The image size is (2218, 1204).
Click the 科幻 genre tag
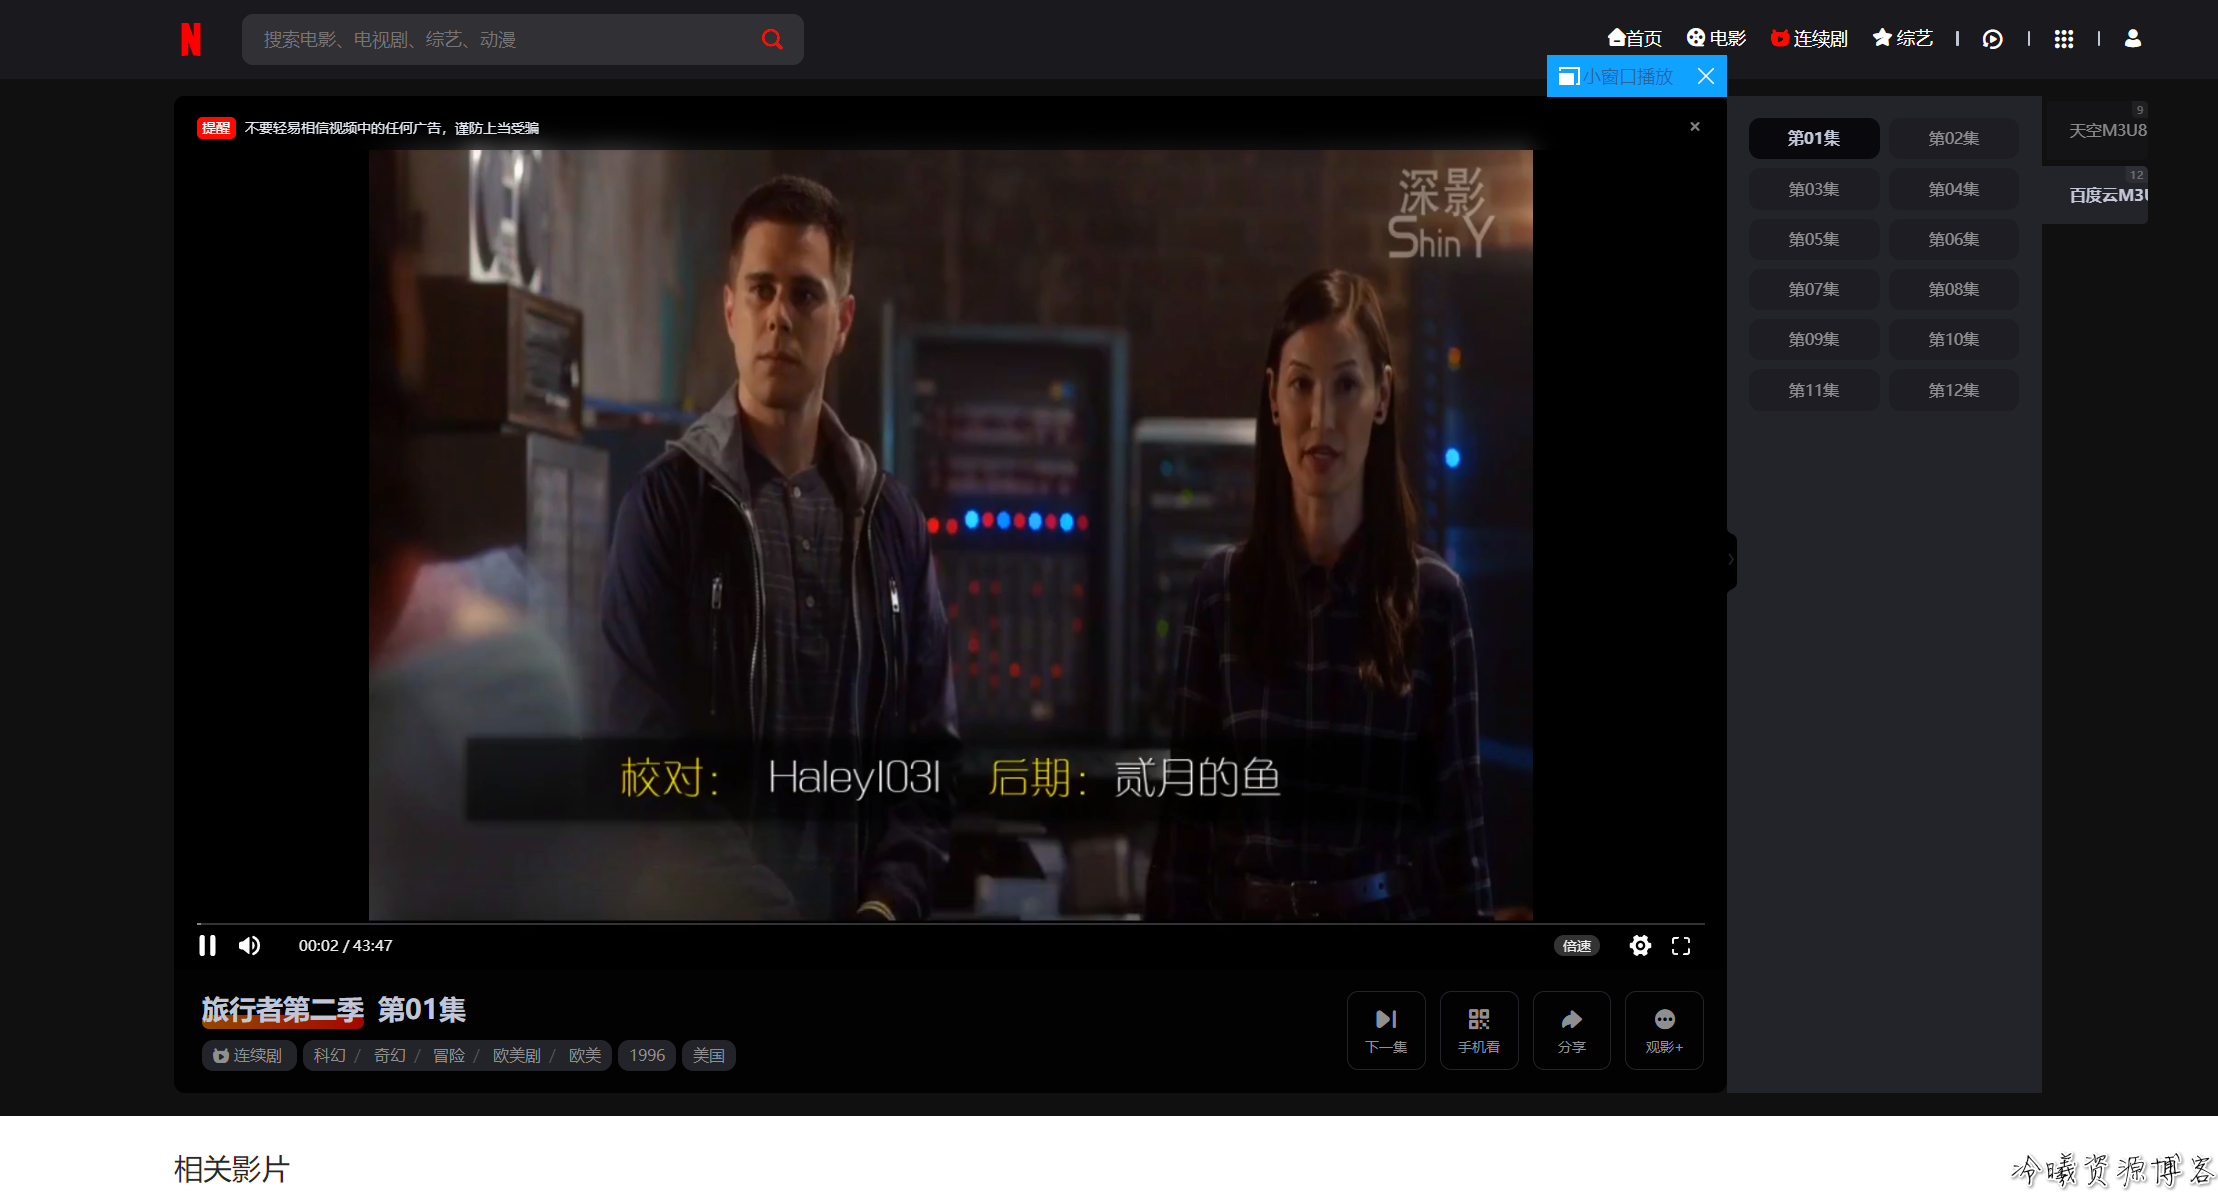click(x=330, y=1056)
